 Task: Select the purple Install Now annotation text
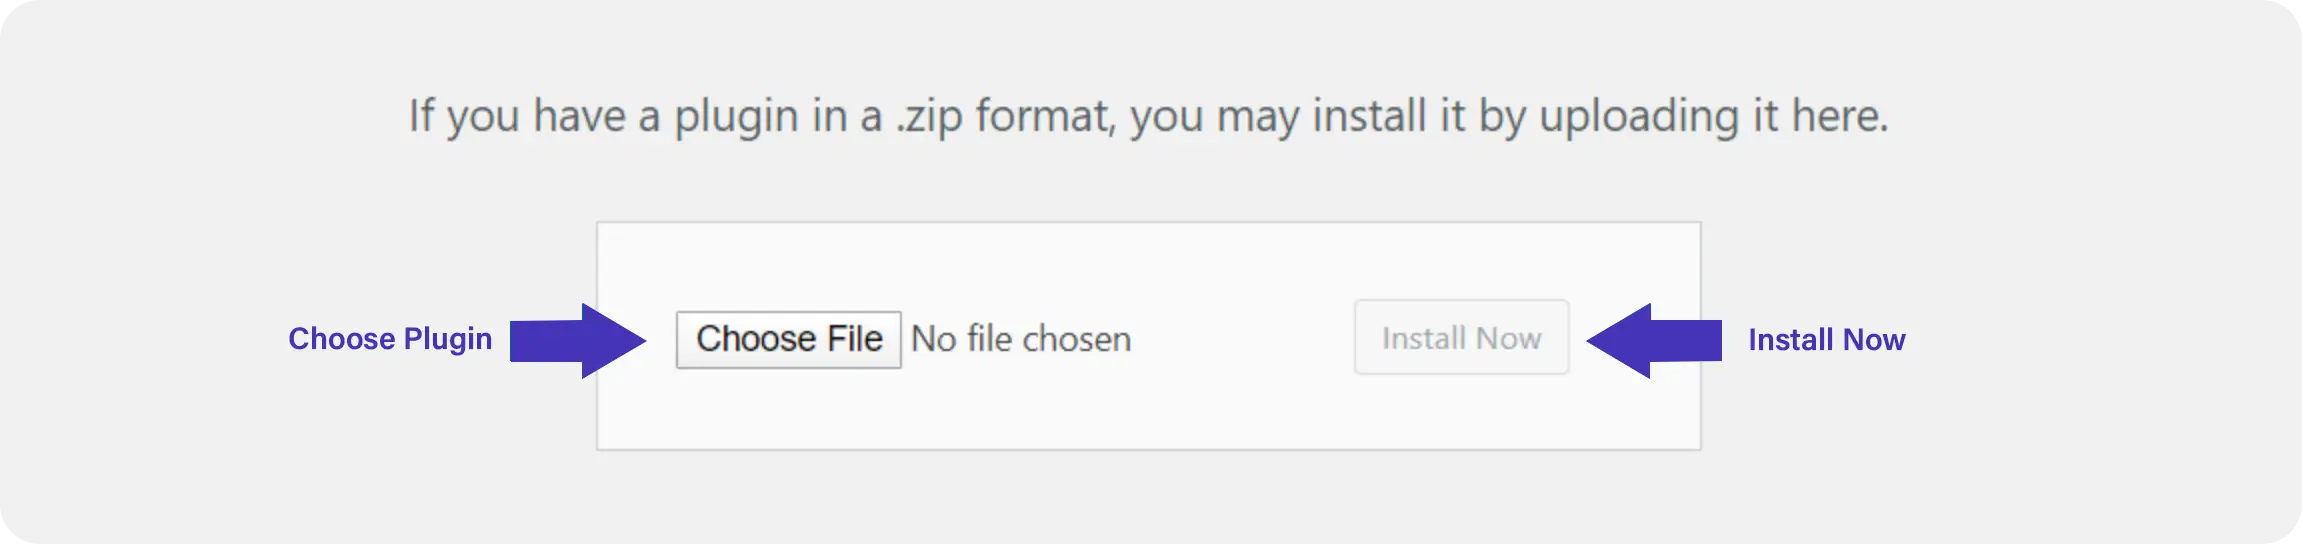[x=1826, y=340]
